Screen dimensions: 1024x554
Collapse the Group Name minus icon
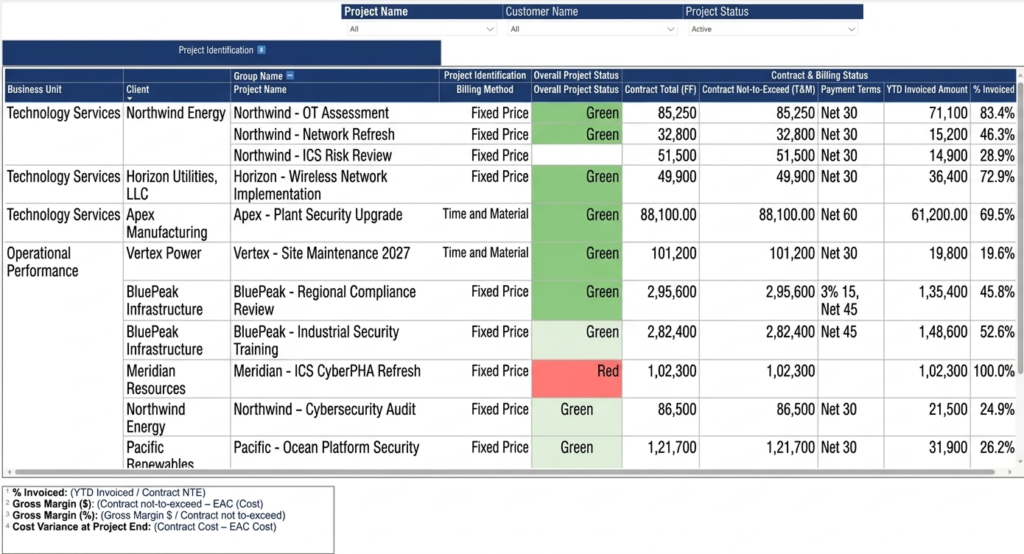click(290, 76)
